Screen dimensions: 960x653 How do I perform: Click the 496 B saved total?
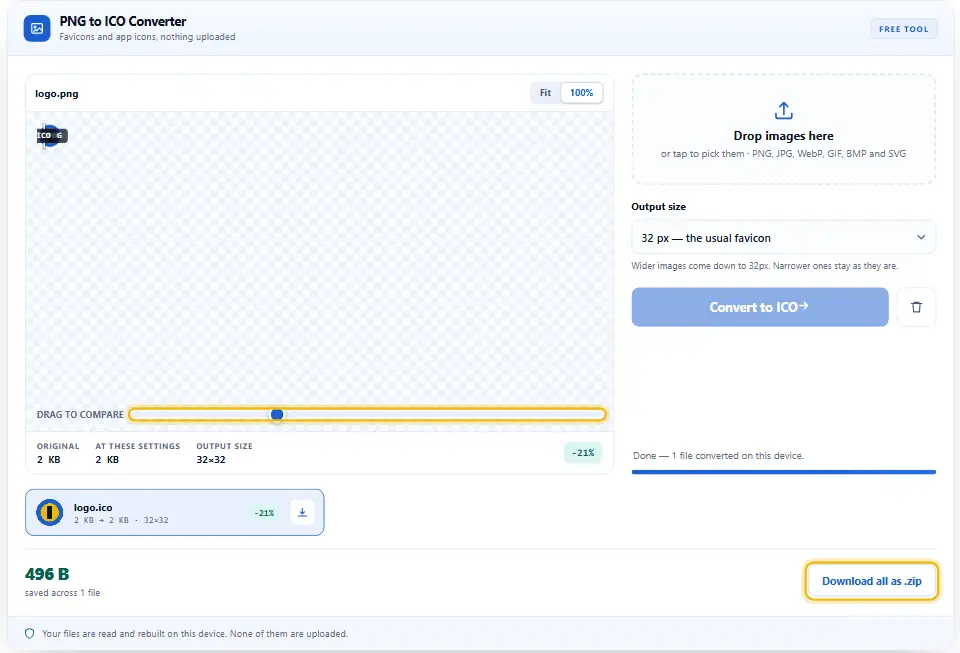click(x=47, y=574)
